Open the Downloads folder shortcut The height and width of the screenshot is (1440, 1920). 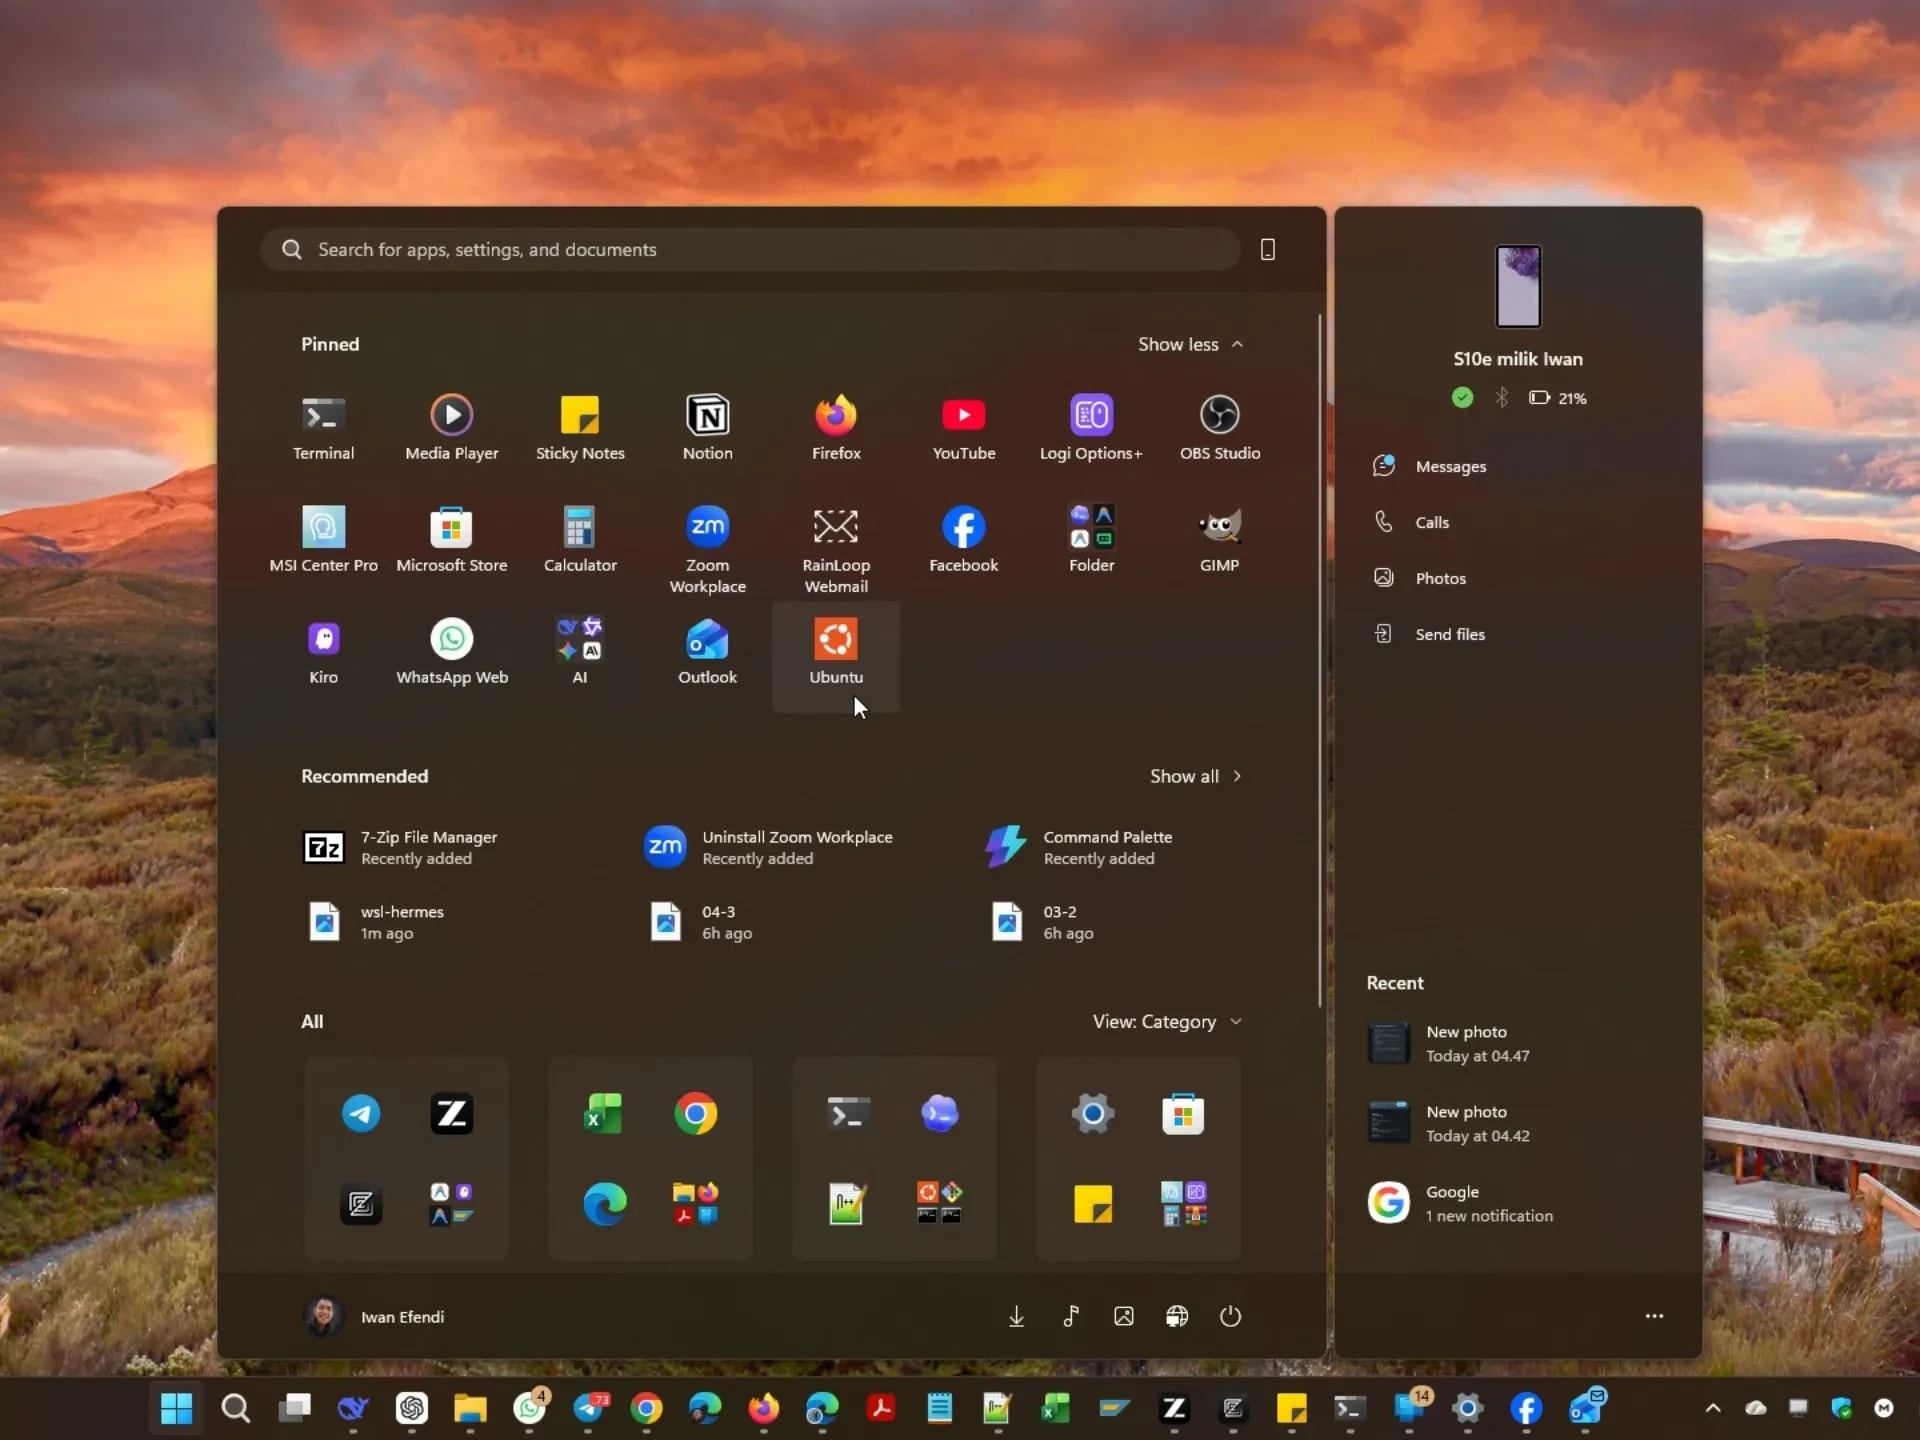coord(1016,1317)
